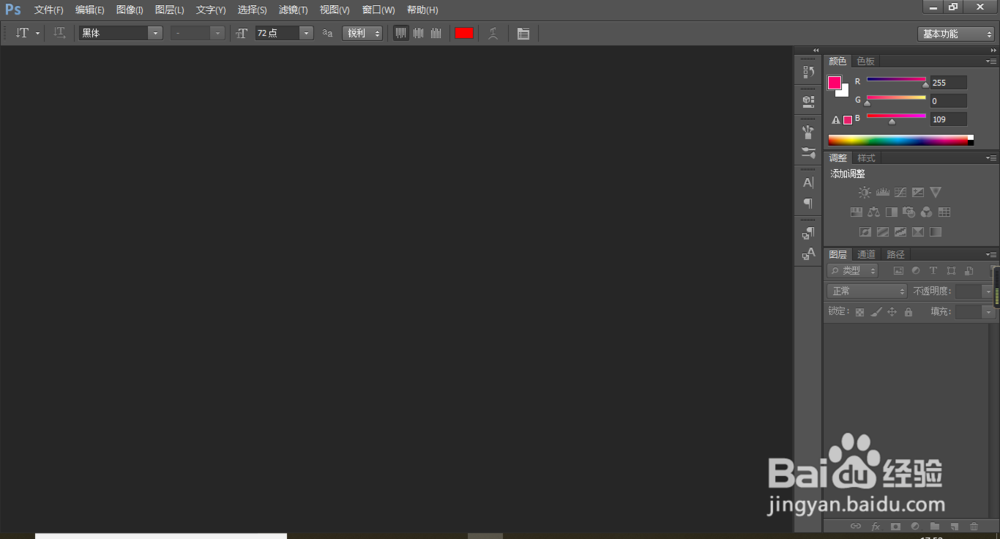The width and height of the screenshot is (1000, 539).
Task: Open the character and paragraph panels toggle
Action: coord(523,34)
